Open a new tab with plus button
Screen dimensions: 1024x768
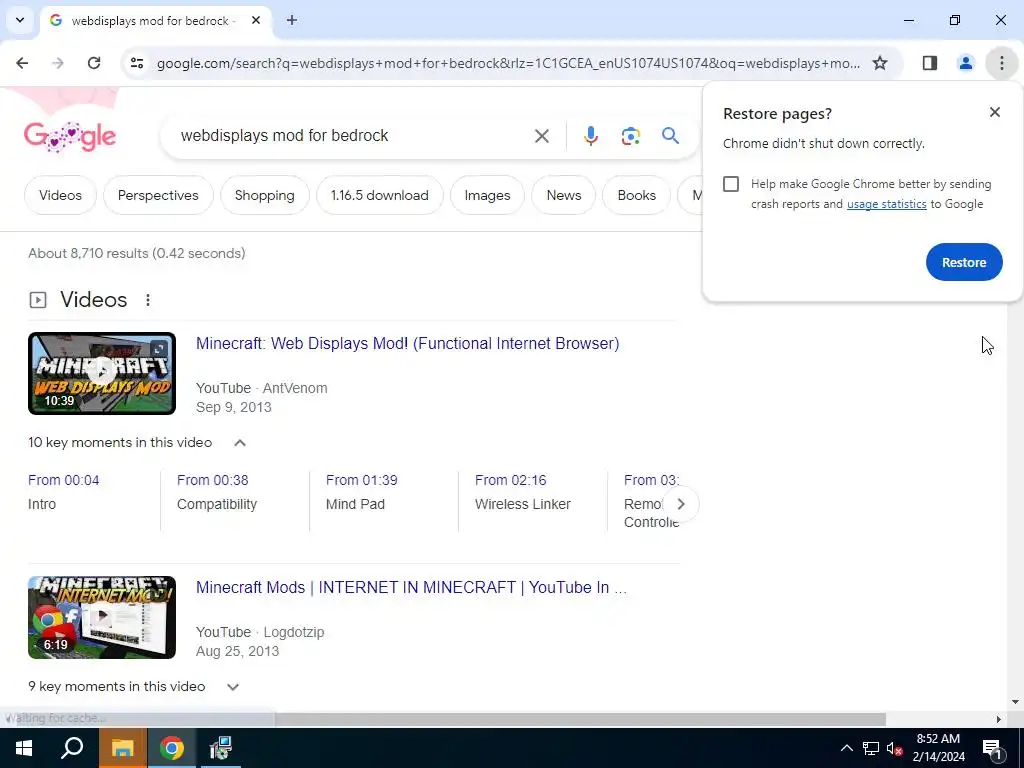(292, 20)
